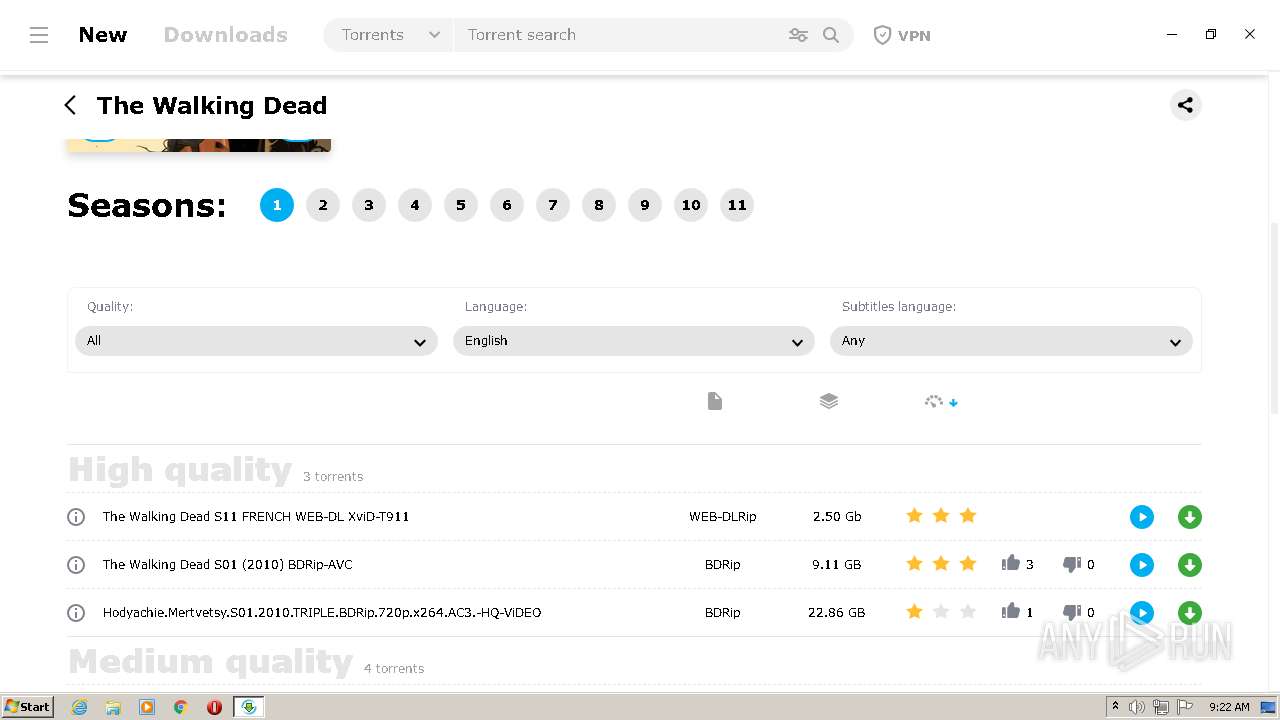This screenshot has width=1280, height=720.
Task: Open The Walking Dead S01 (2010) BDRip-AVC
Action: coord(228,565)
